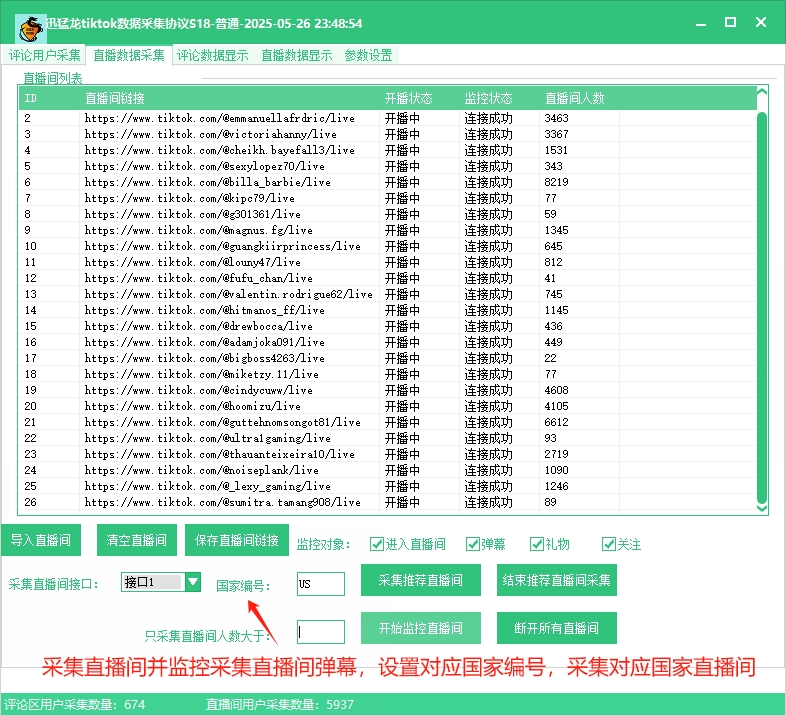Screen dimensions: 786x716
Task: Open the 评论数据显示 tab
Action: click(x=213, y=55)
